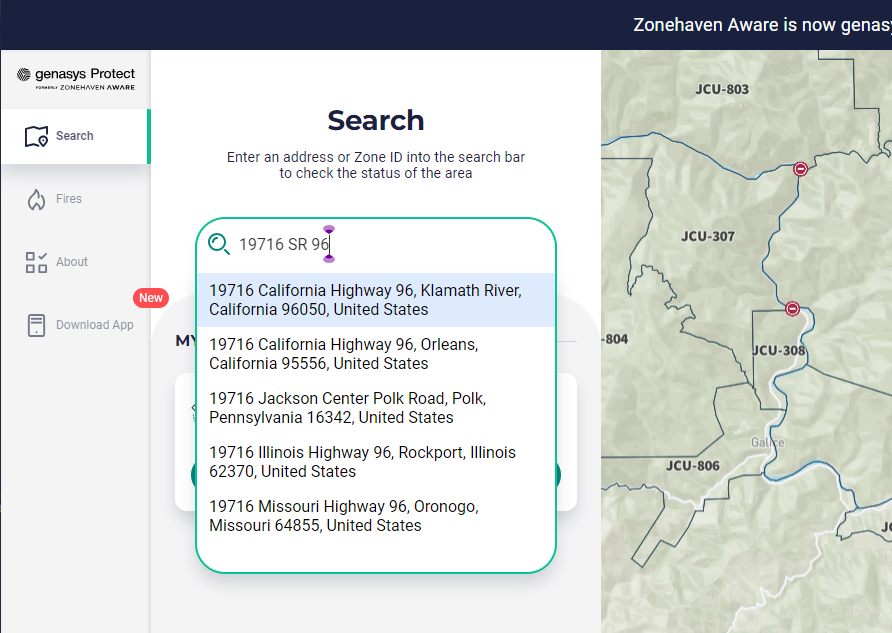This screenshot has width=892, height=633.
Task: Choose Illinois Highway 96, Rockport suggestion
Action: 375,462
